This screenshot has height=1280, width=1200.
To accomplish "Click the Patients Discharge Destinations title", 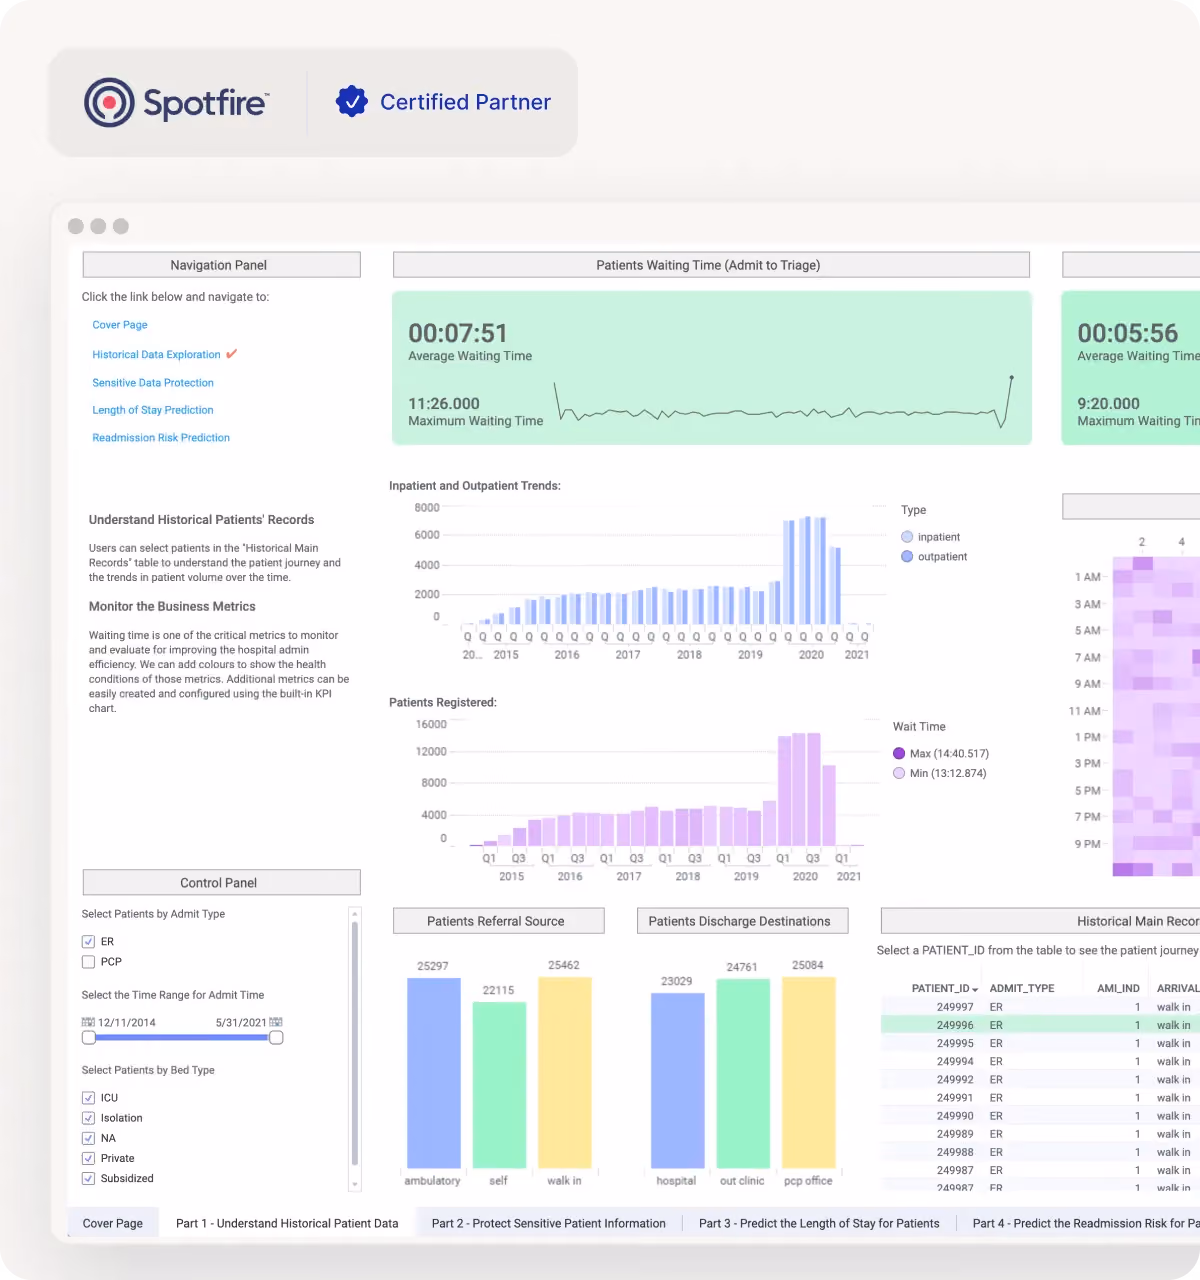I will 742,921.
